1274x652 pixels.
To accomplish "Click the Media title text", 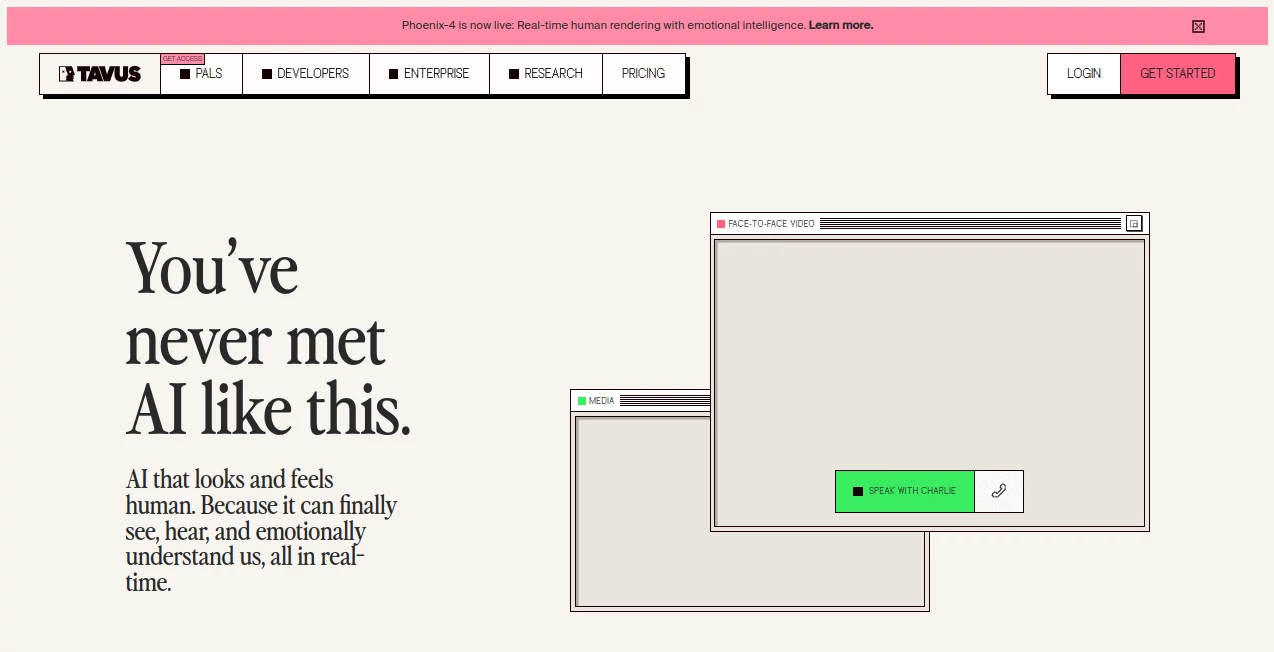I will click(x=601, y=401).
